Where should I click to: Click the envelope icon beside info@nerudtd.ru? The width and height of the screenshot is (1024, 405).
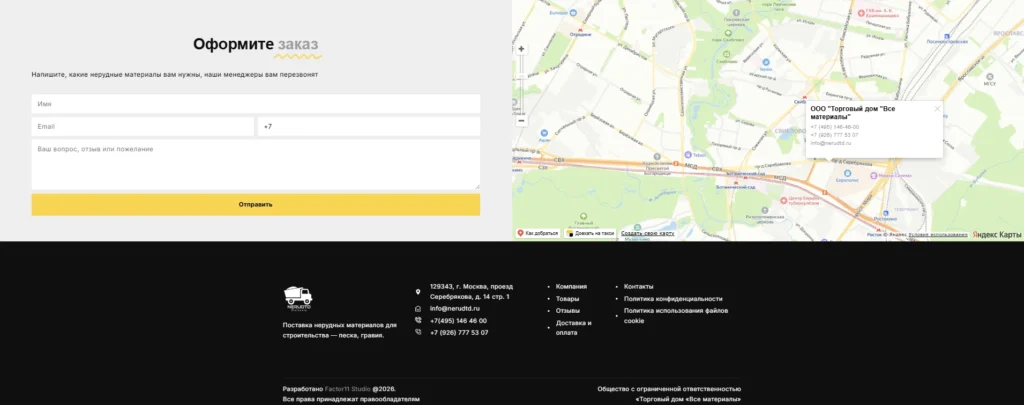[x=418, y=309]
